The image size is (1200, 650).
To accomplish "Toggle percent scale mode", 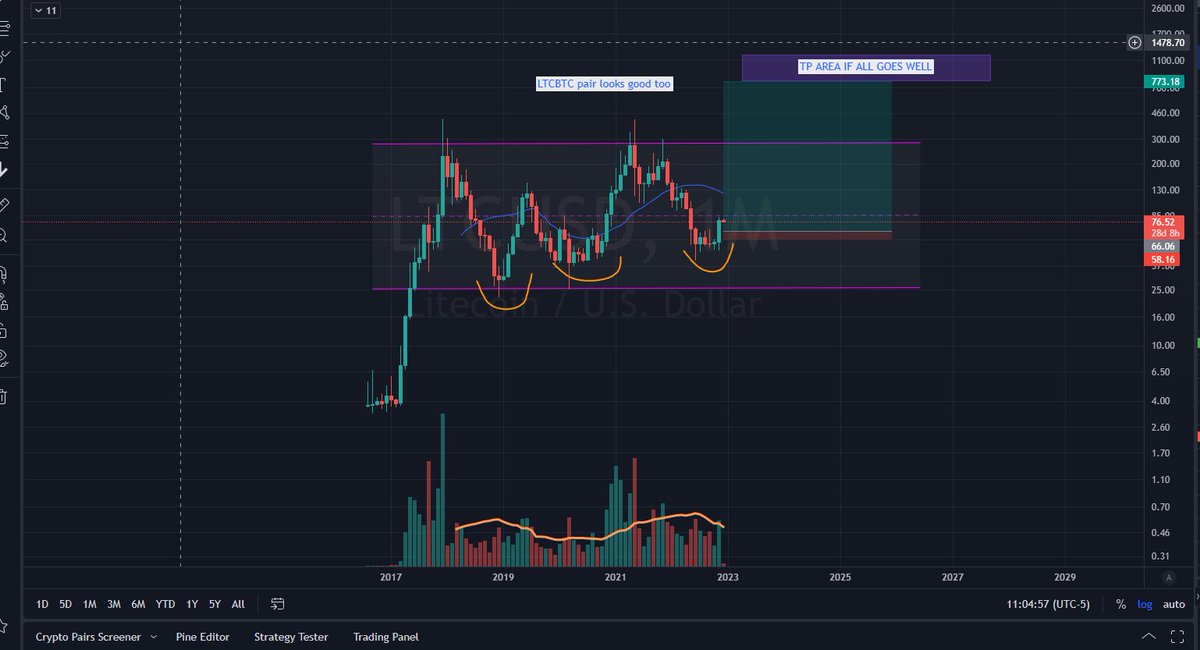I will pos(1121,604).
